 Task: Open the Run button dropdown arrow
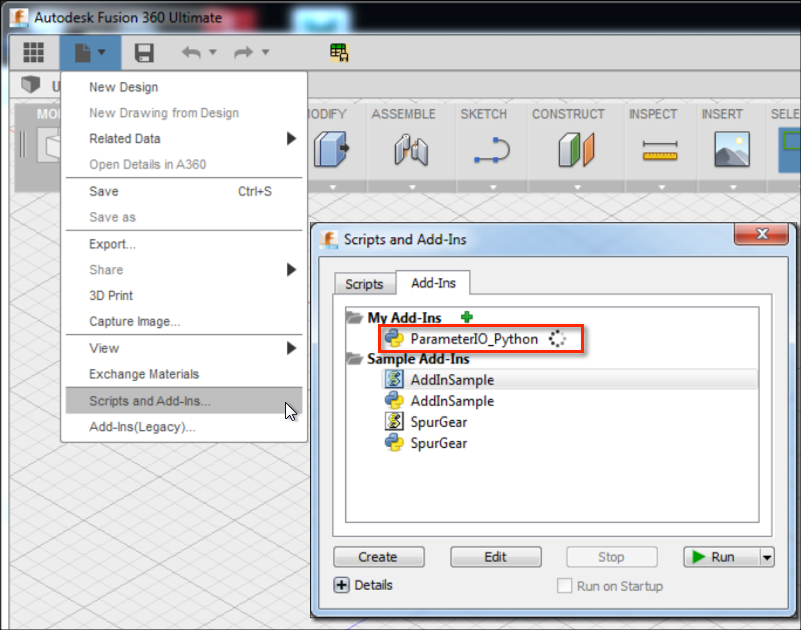tap(767, 557)
